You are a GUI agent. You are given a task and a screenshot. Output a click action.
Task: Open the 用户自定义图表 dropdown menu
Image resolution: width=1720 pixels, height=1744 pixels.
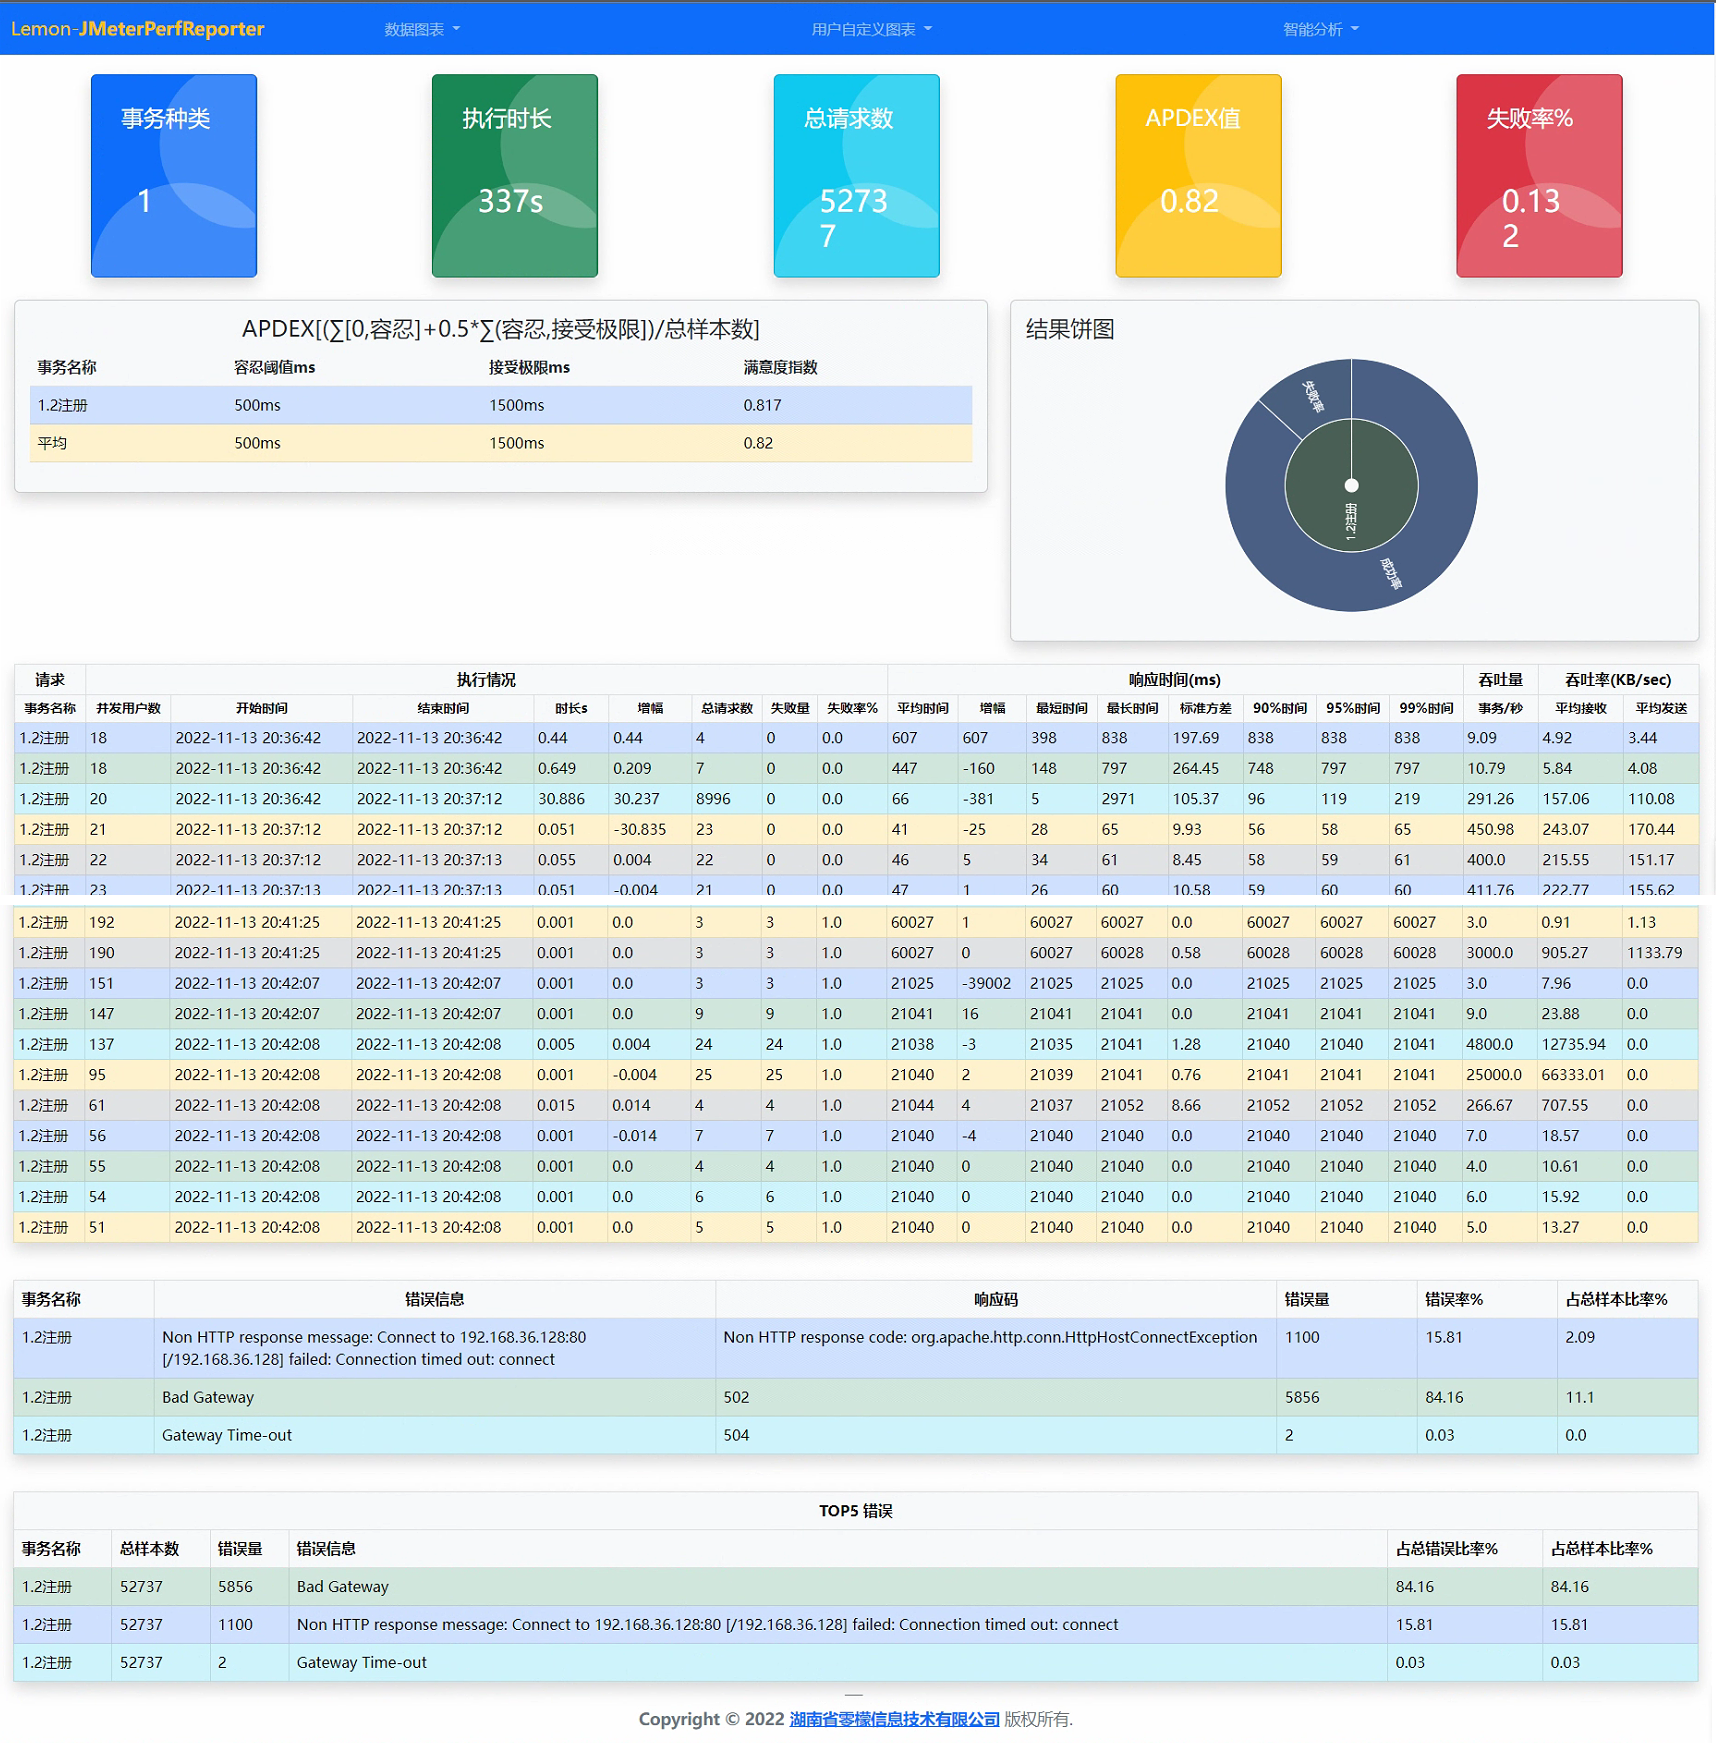pos(871,29)
